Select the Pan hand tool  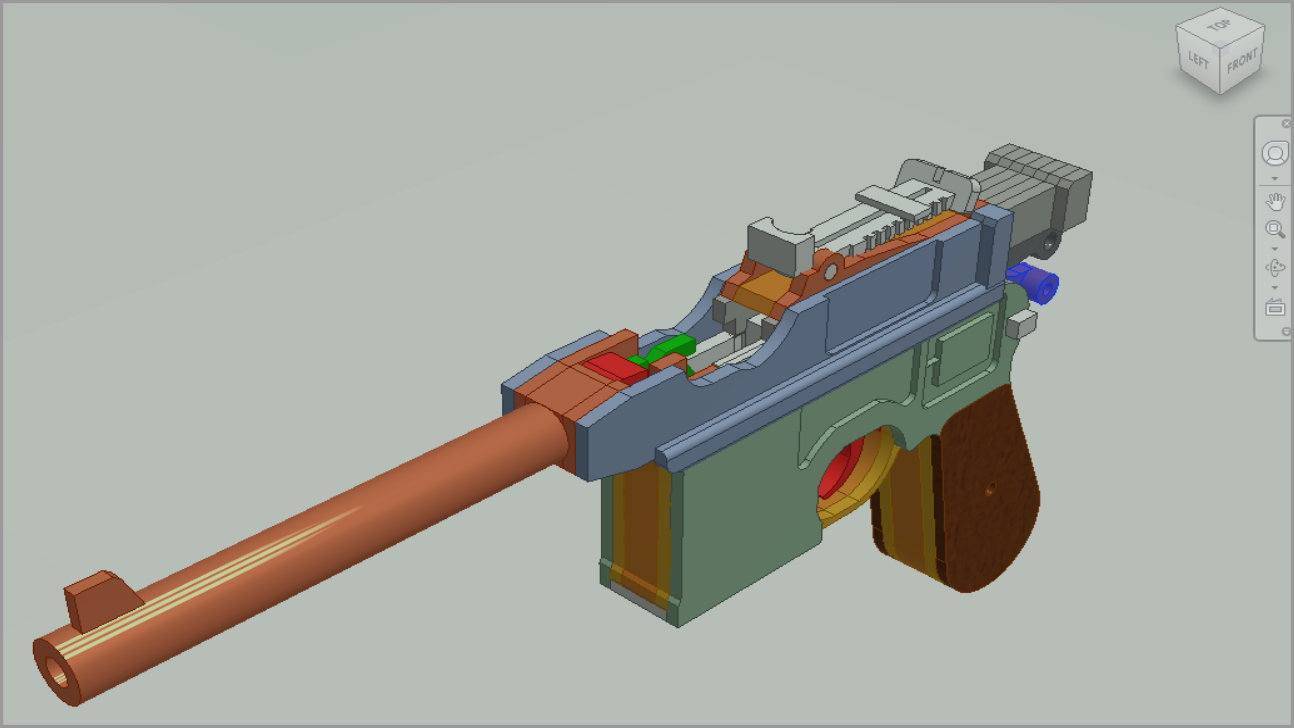pyautogui.click(x=1275, y=201)
